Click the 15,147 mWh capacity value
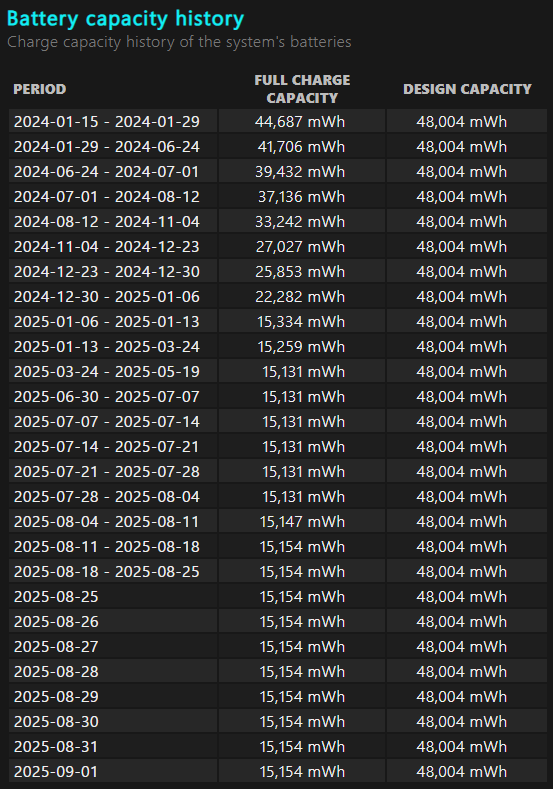 pos(302,522)
